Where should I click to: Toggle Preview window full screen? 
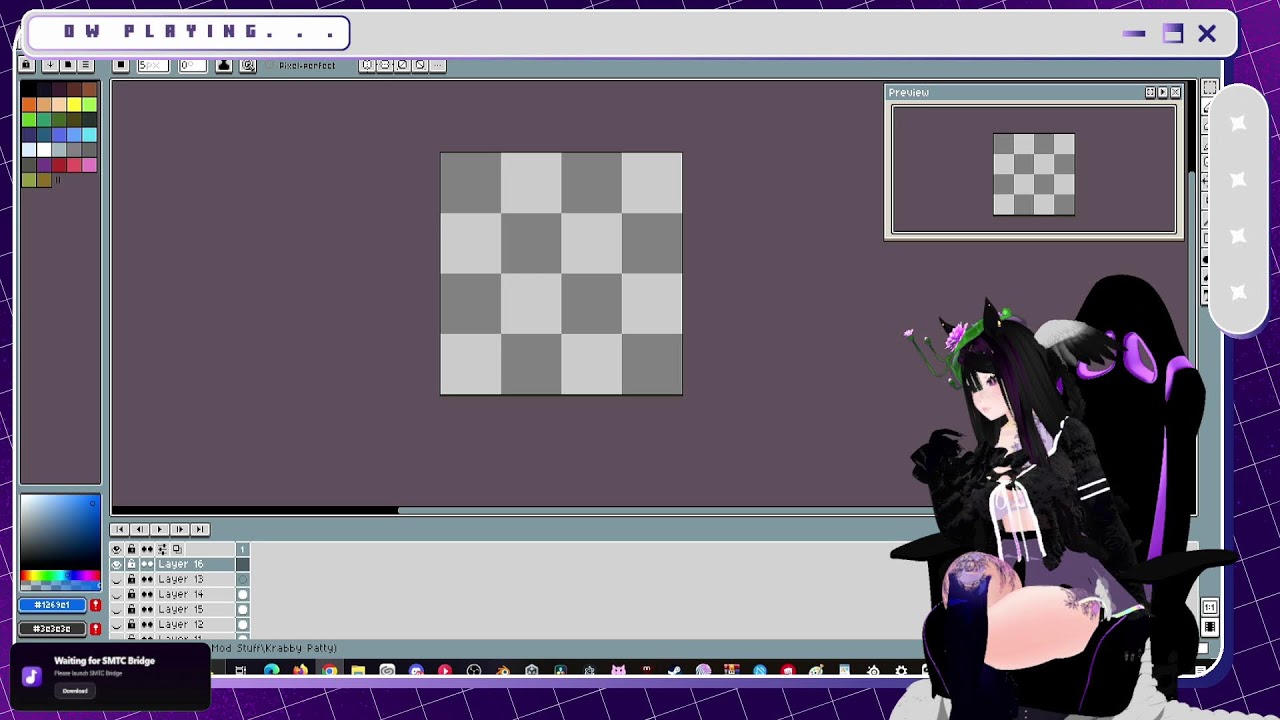[1150, 92]
